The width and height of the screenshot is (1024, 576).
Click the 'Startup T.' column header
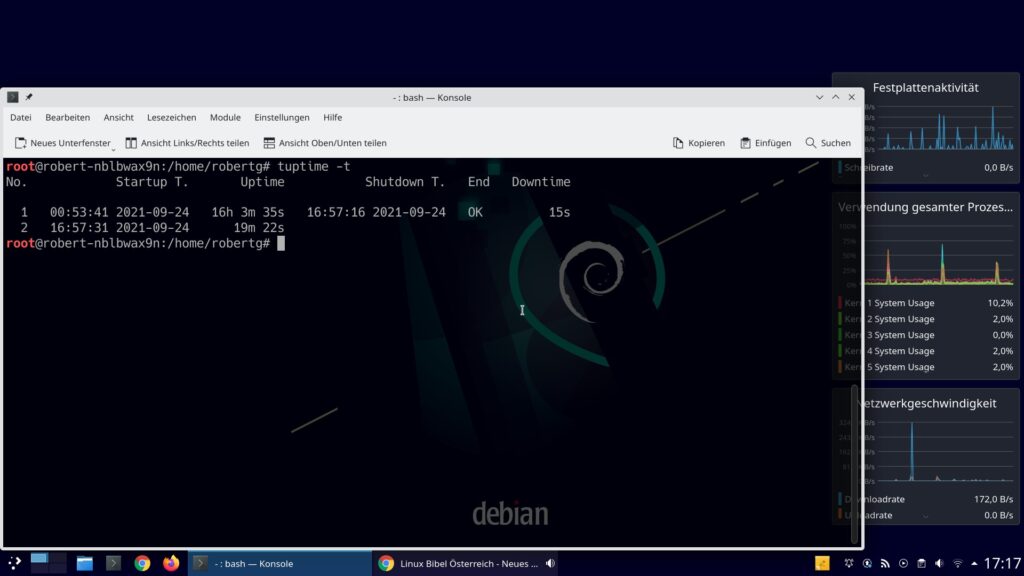click(x=152, y=182)
